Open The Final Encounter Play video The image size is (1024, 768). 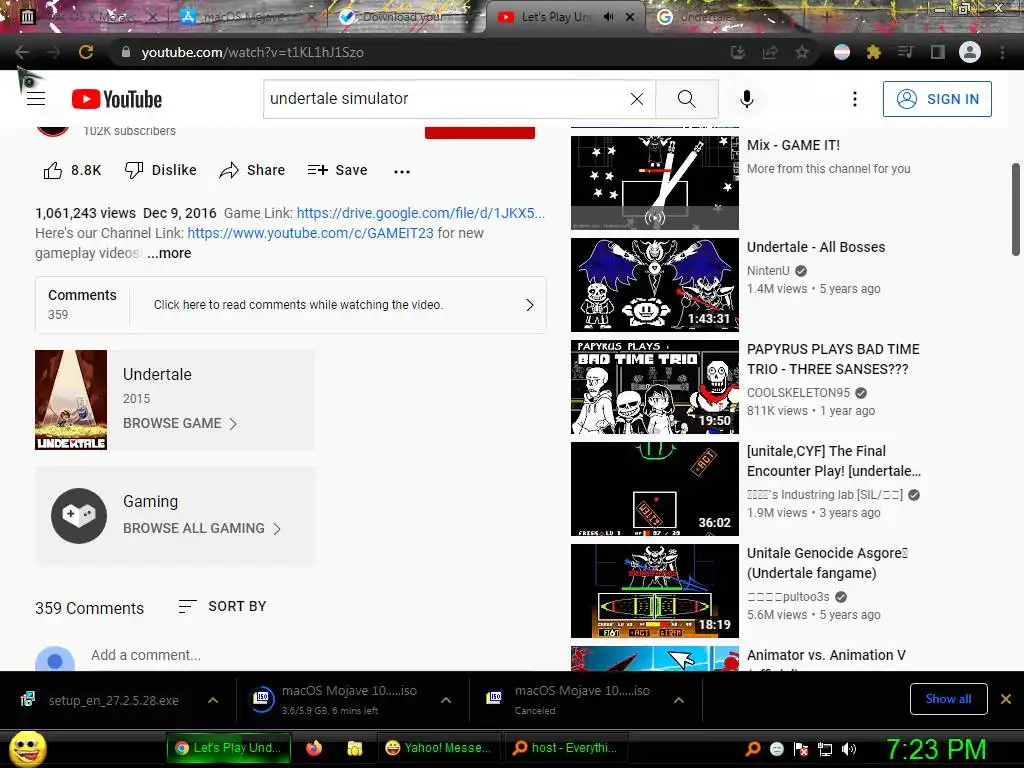tap(655, 488)
